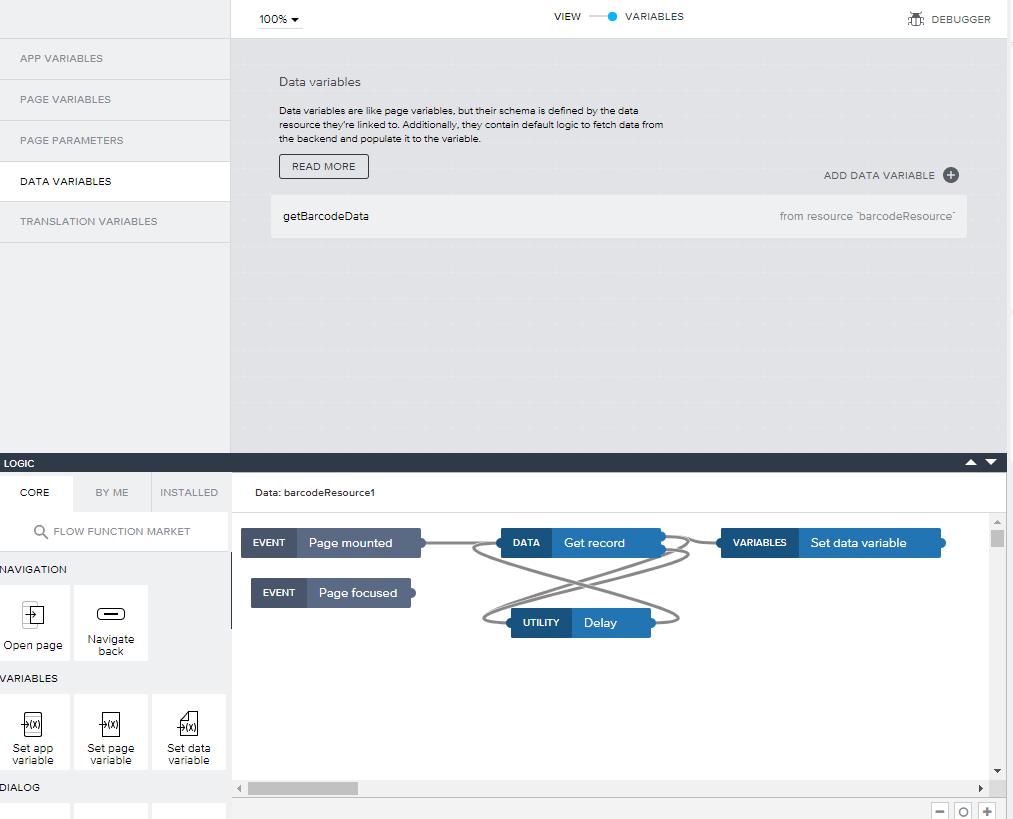Click the NAVIGATION section heading

34,570
